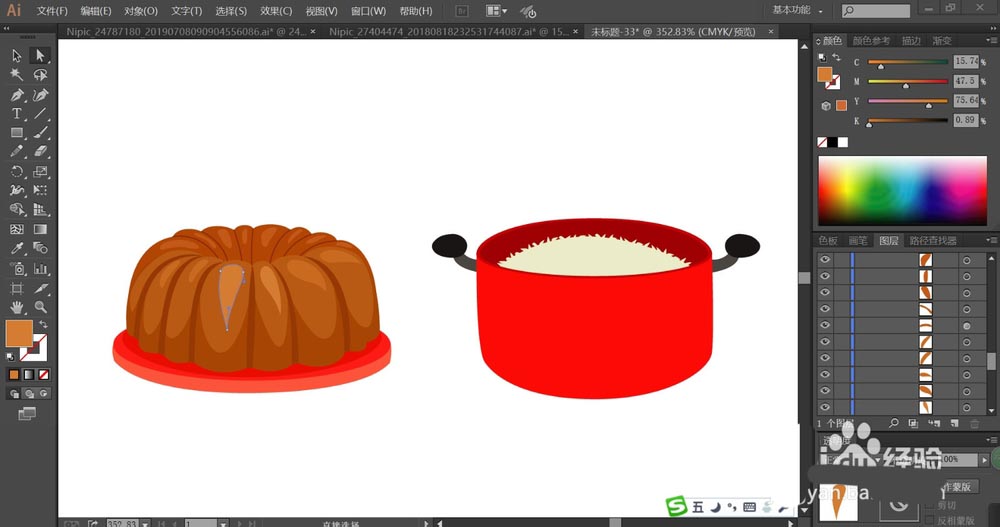The width and height of the screenshot is (1000, 527).
Task: Select the Mesh tool
Action: 17,229
